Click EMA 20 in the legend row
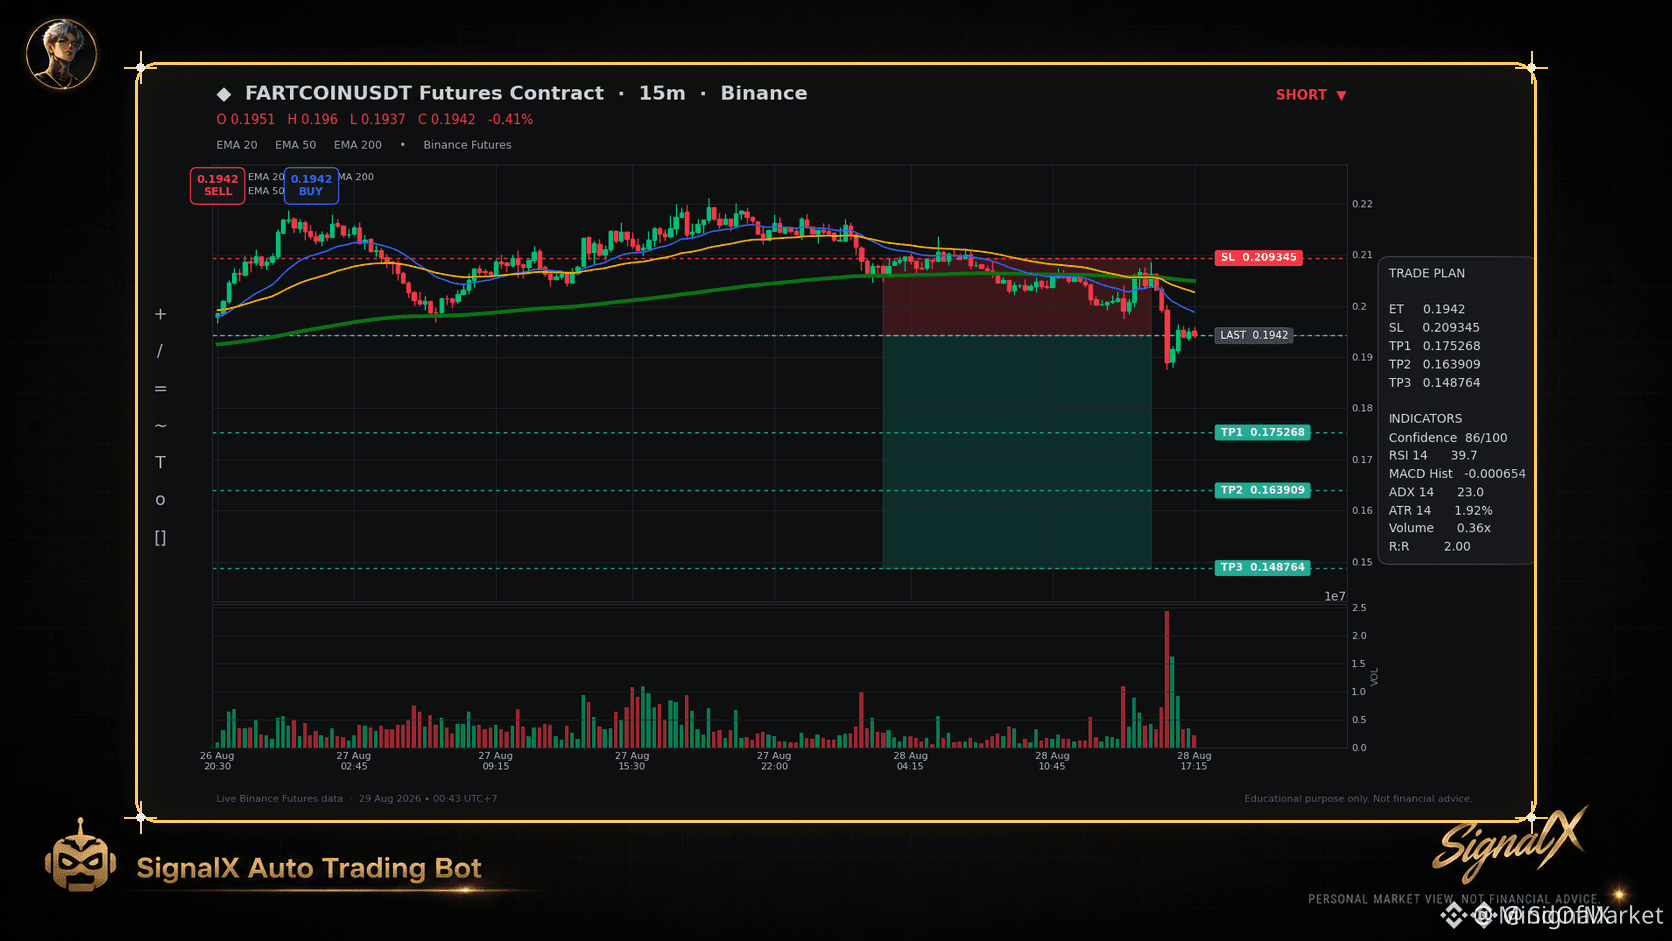 point(237,145)
